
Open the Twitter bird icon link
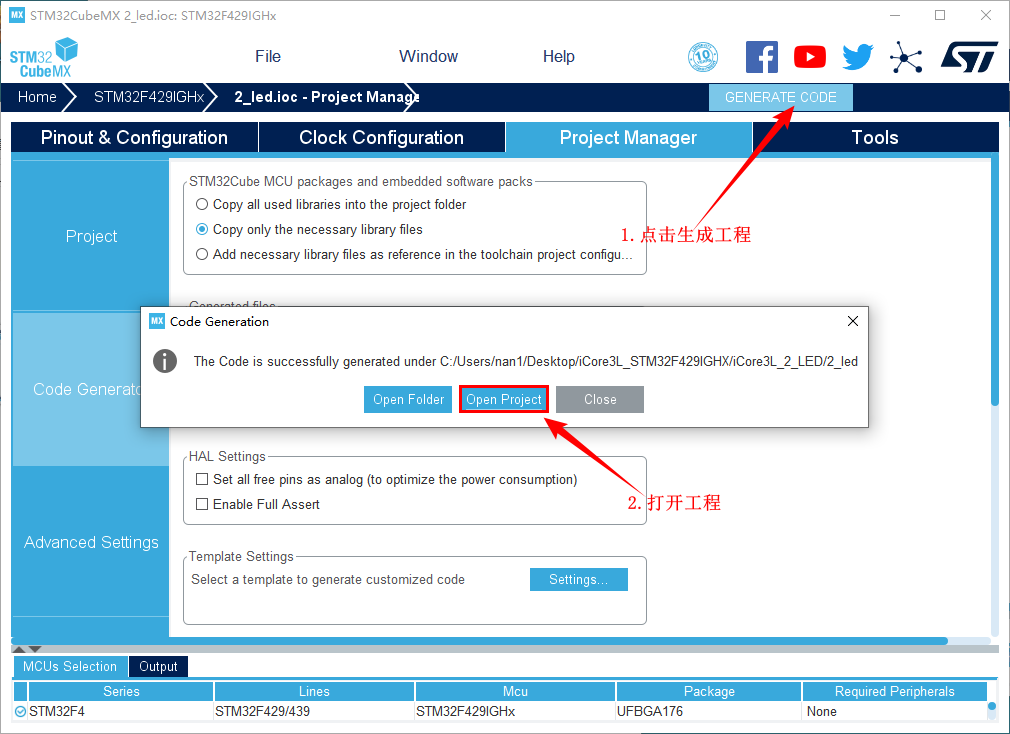pyautogui.click(x=857, y=57)
